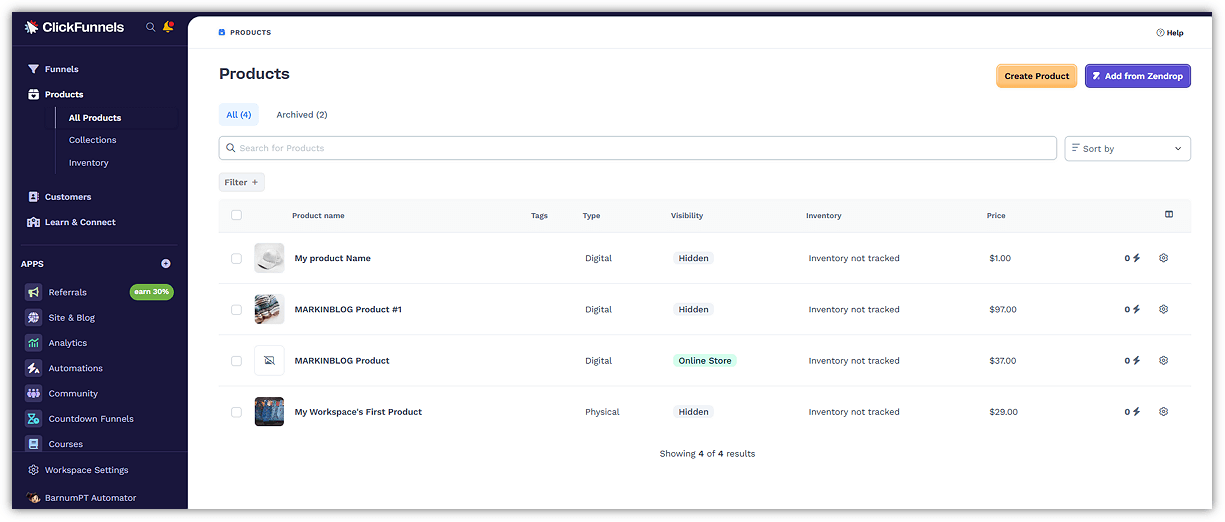Click the $97.00 price

pos(1003,309)
